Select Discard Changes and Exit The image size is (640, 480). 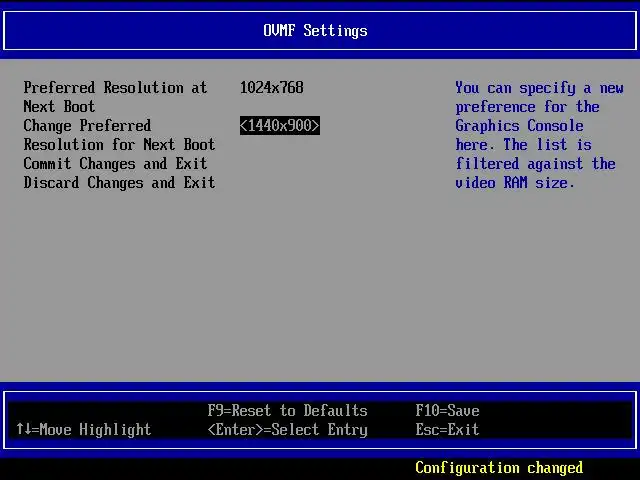[119, 182]
